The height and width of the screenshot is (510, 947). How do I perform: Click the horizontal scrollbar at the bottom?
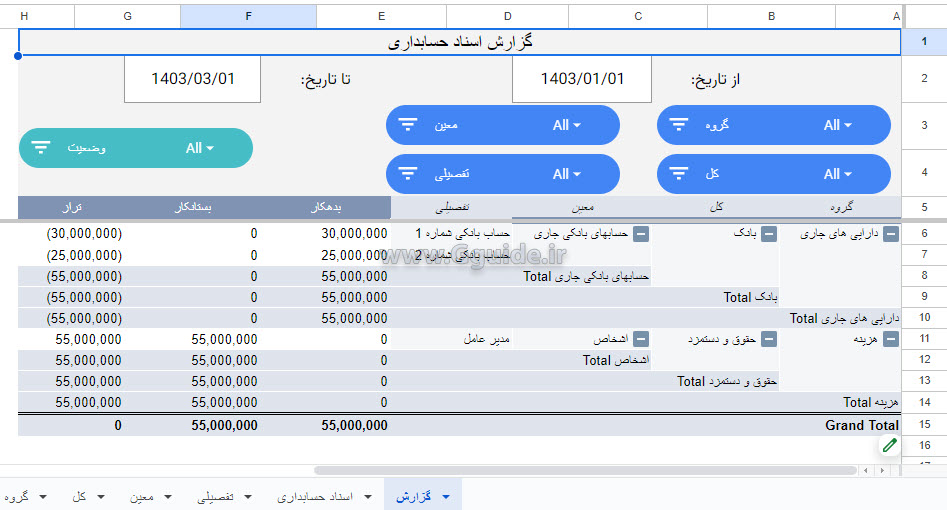pyautogui.click(x=590, y=470)
